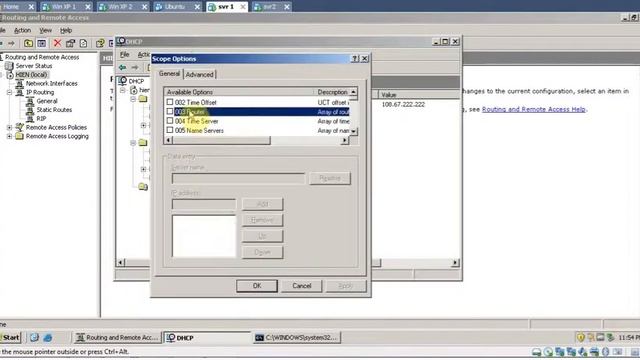Expand the Remote Access Policies node
The image size is (640, 360).
[9, 127]
